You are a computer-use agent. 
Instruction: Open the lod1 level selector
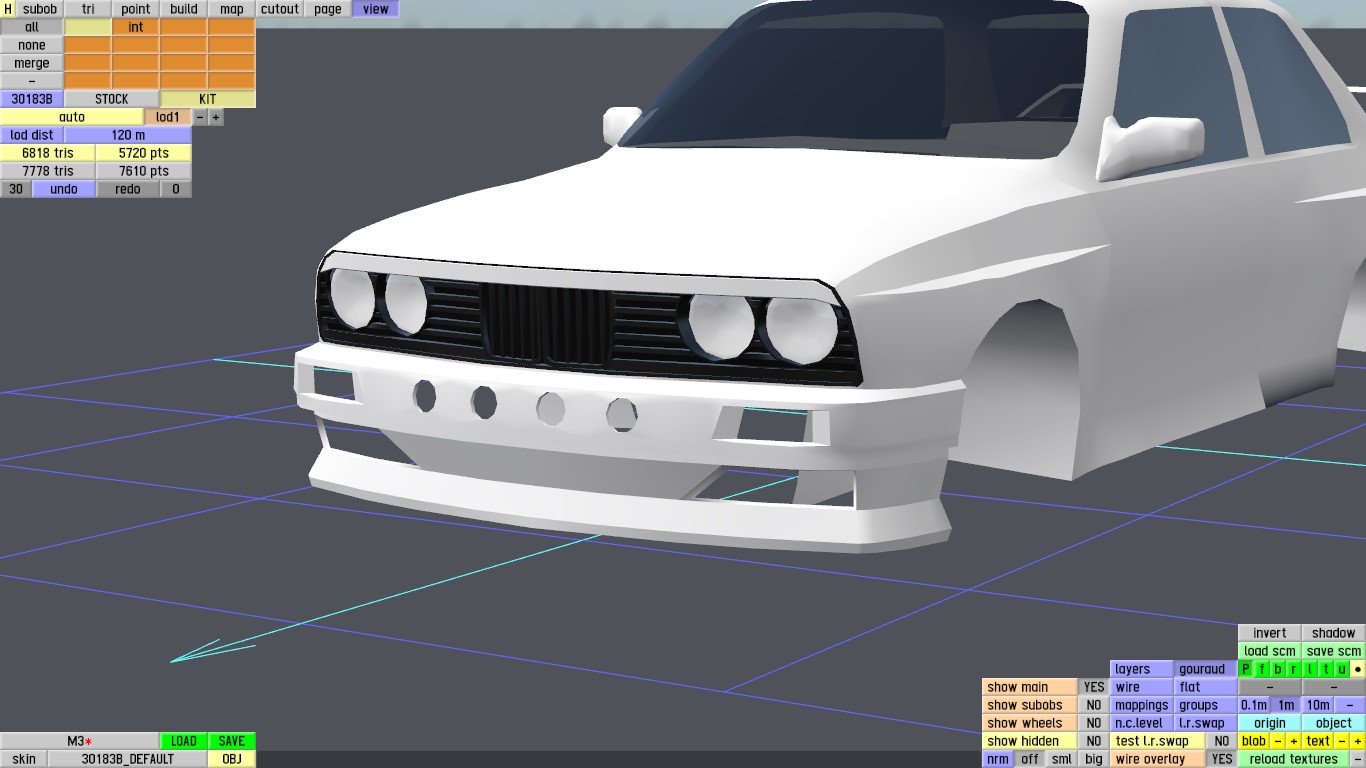point(168,117)
